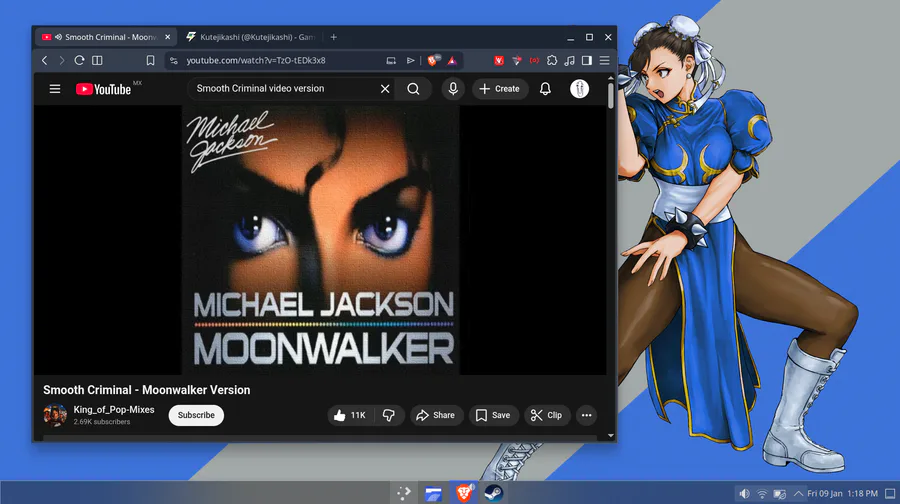
Task: Click the page scrollbar down arrow
Action: tap(611, 436)
